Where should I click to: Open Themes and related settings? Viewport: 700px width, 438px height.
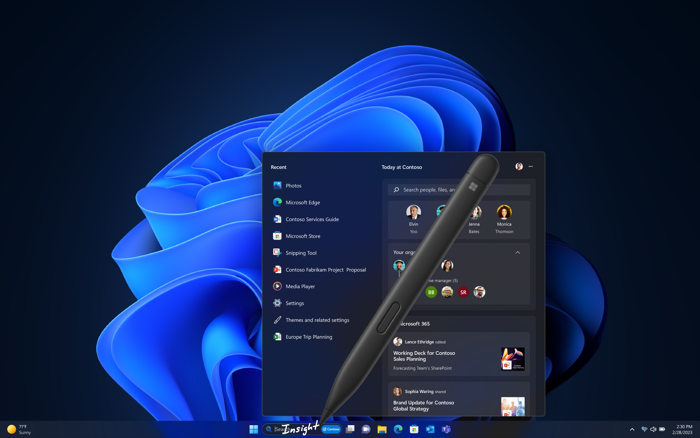(311, 320)
